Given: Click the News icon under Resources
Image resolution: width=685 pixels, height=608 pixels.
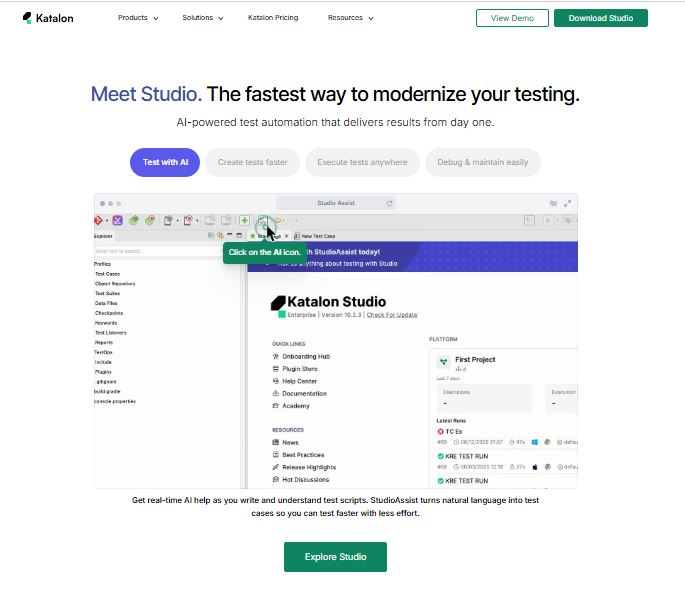Looking at the screenshot, I should 275,442.
